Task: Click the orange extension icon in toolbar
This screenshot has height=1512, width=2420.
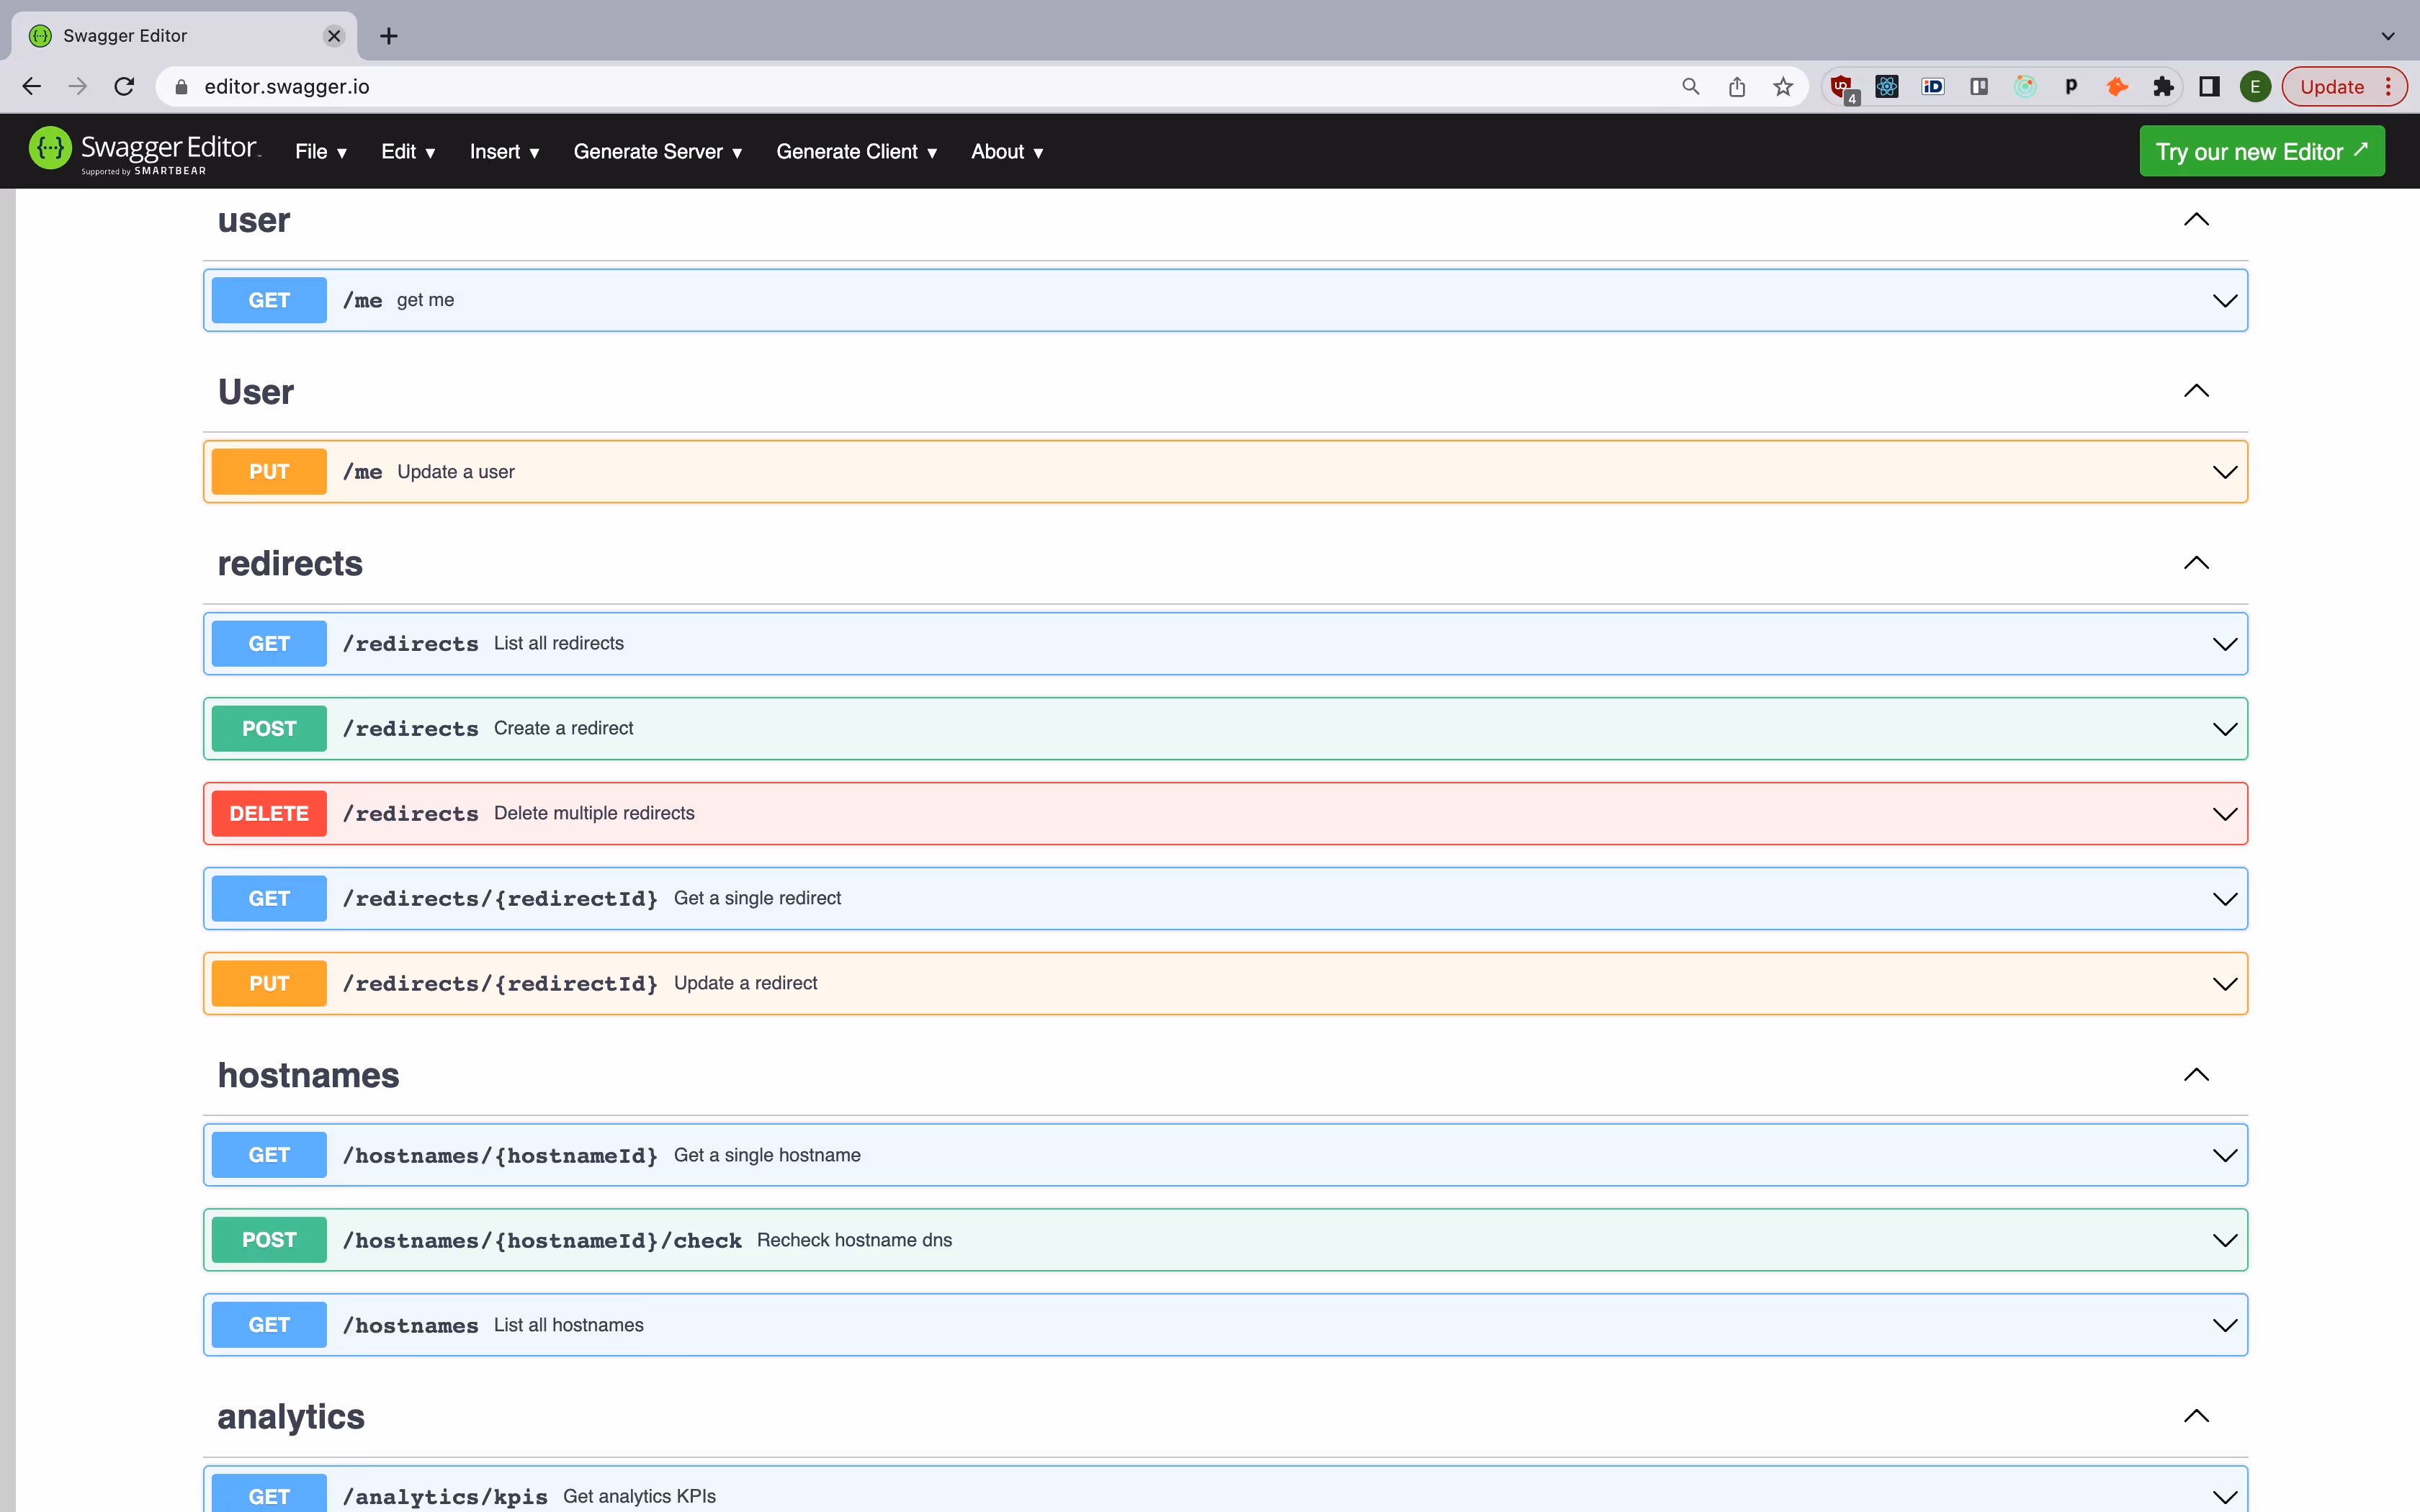Action: pyautogui.click(x=2117, y=87)
